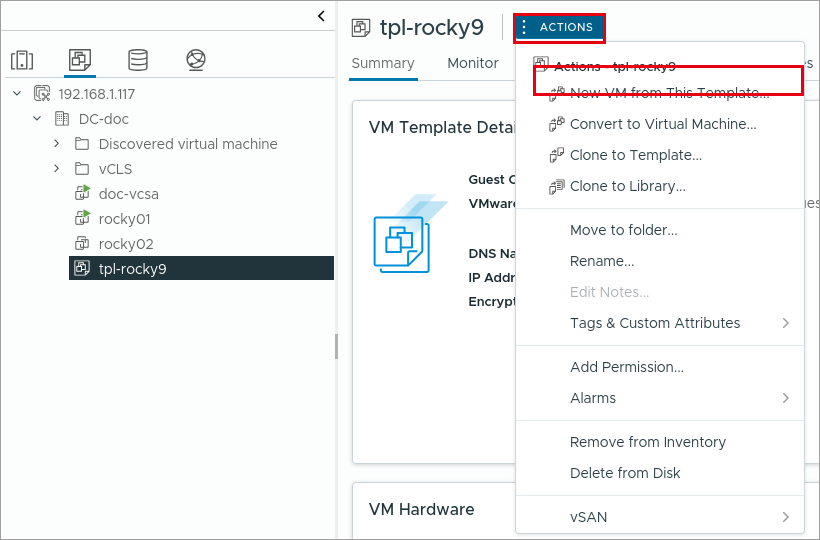Choose Convert to Virtual Machine
The image size is (820, 540).
click(659, 124)
